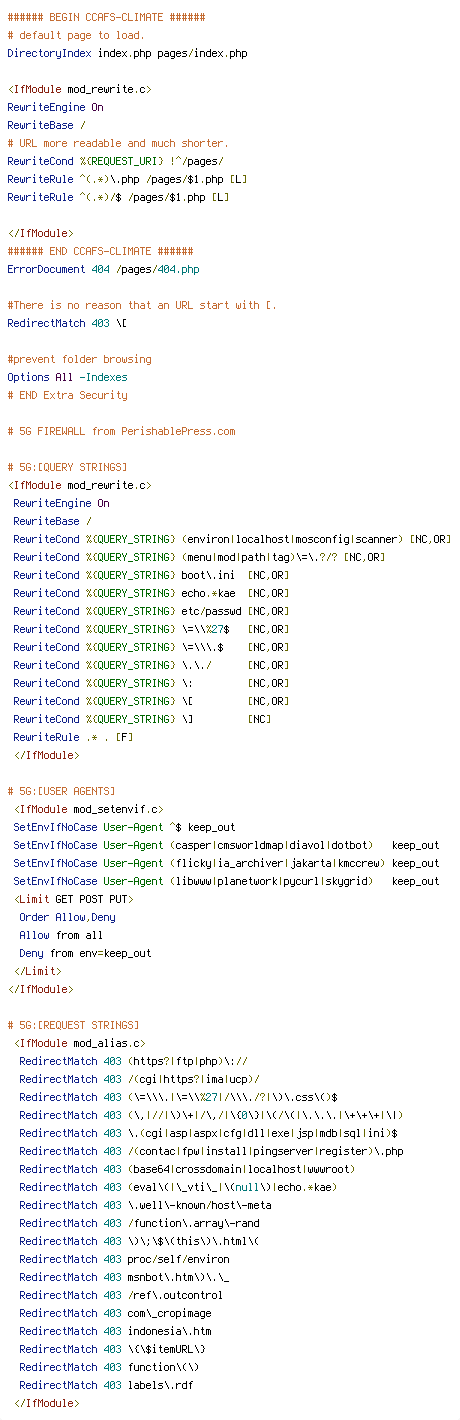Viewport: 460px width, 1420px height.
Task: Click the 'Allow from all' line
Action: tap(61, 935)
